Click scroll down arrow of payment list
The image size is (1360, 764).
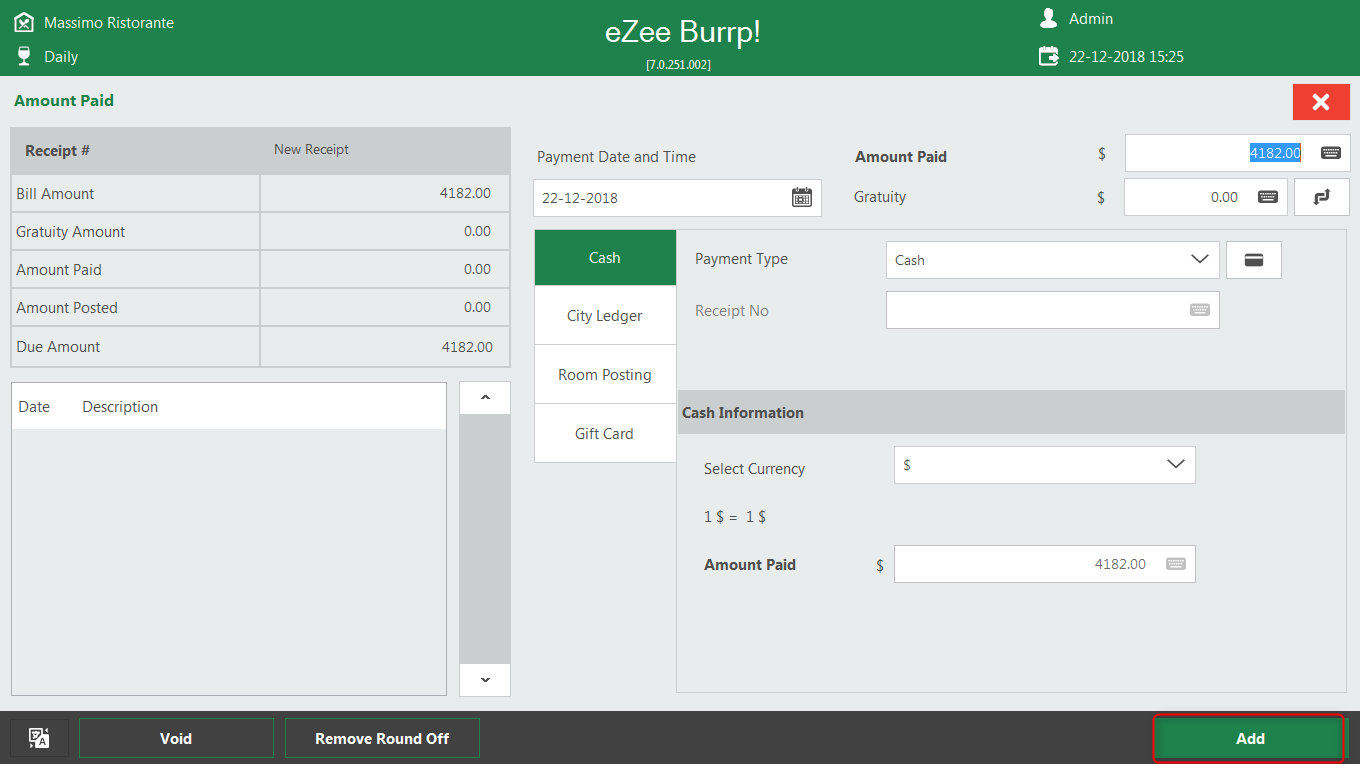click(485, 680)
